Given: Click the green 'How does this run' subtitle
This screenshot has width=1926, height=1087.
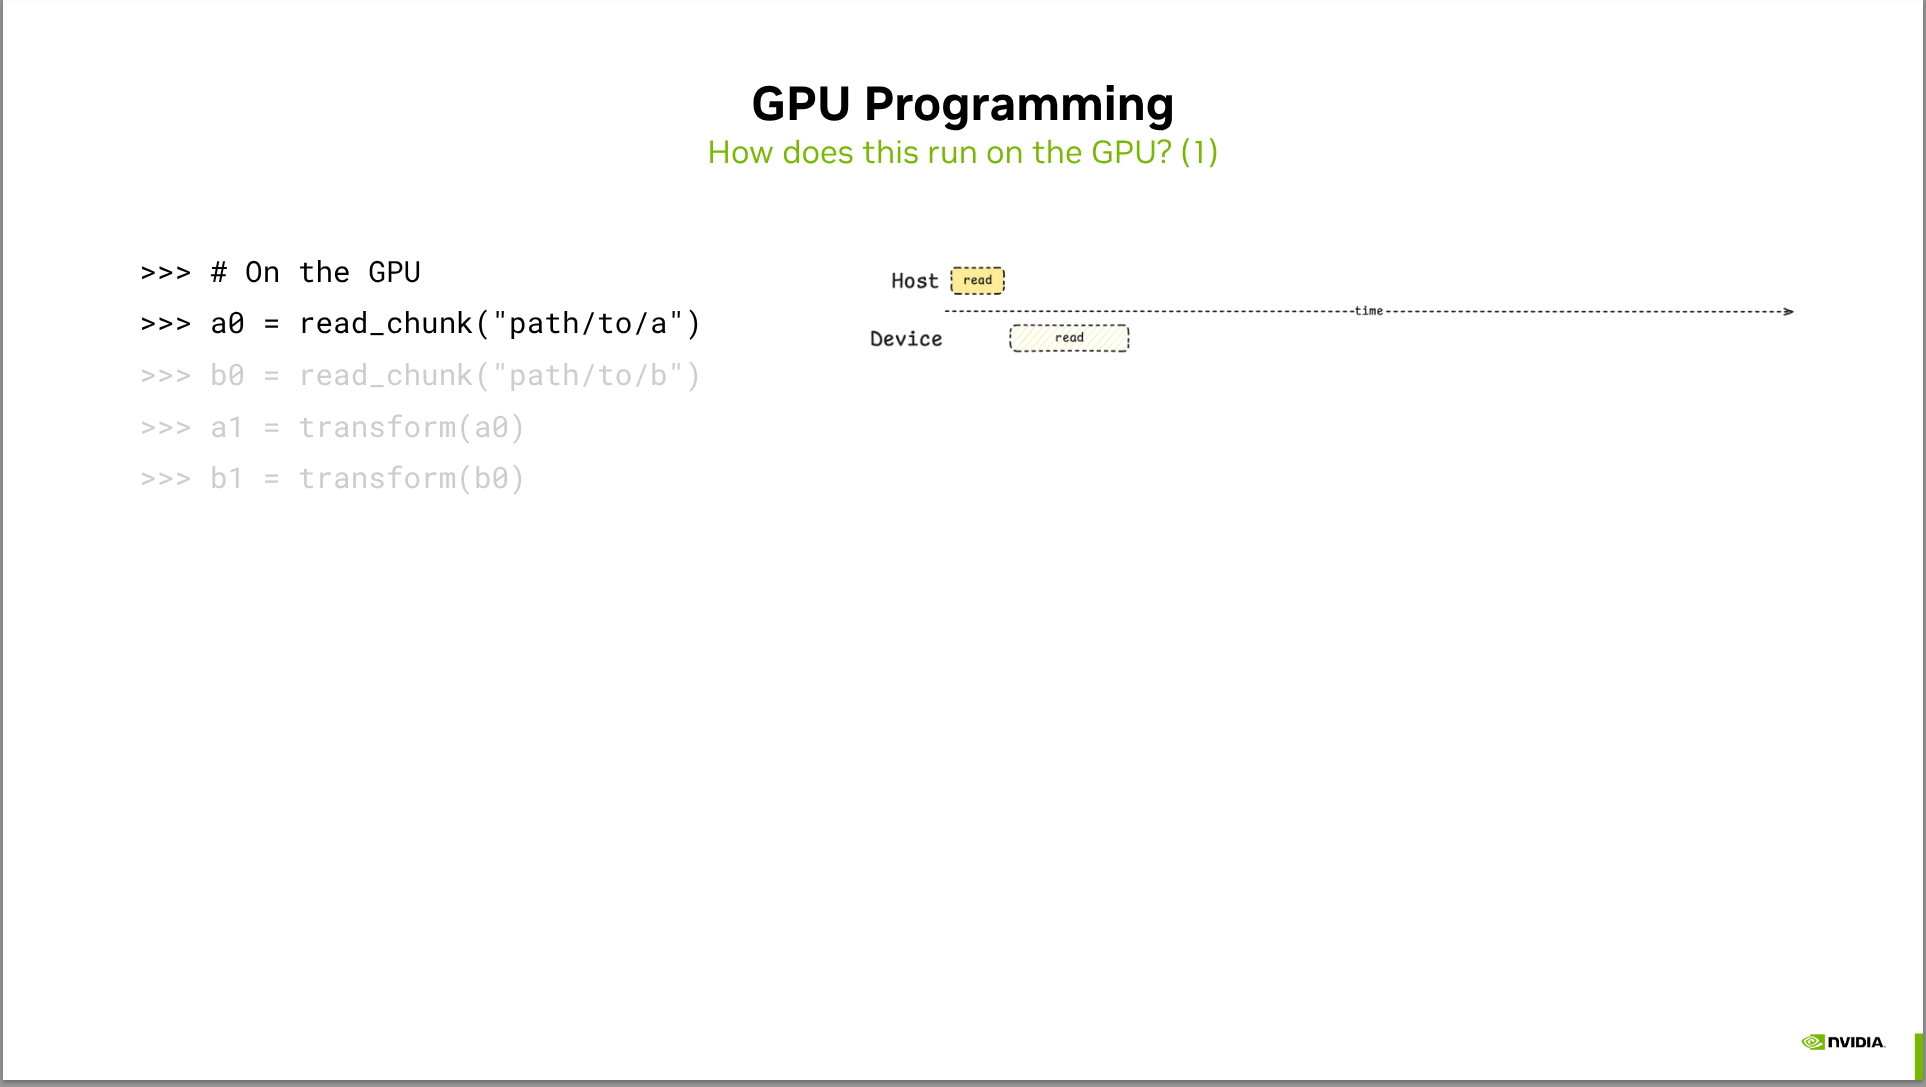Looking at the screenshot, I should 962,153.
